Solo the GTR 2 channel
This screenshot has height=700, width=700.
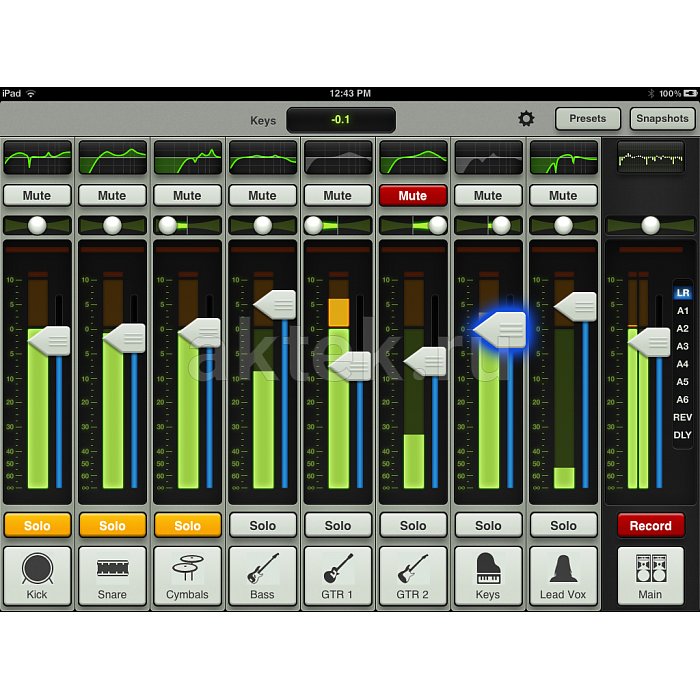[x=413, y=525]
